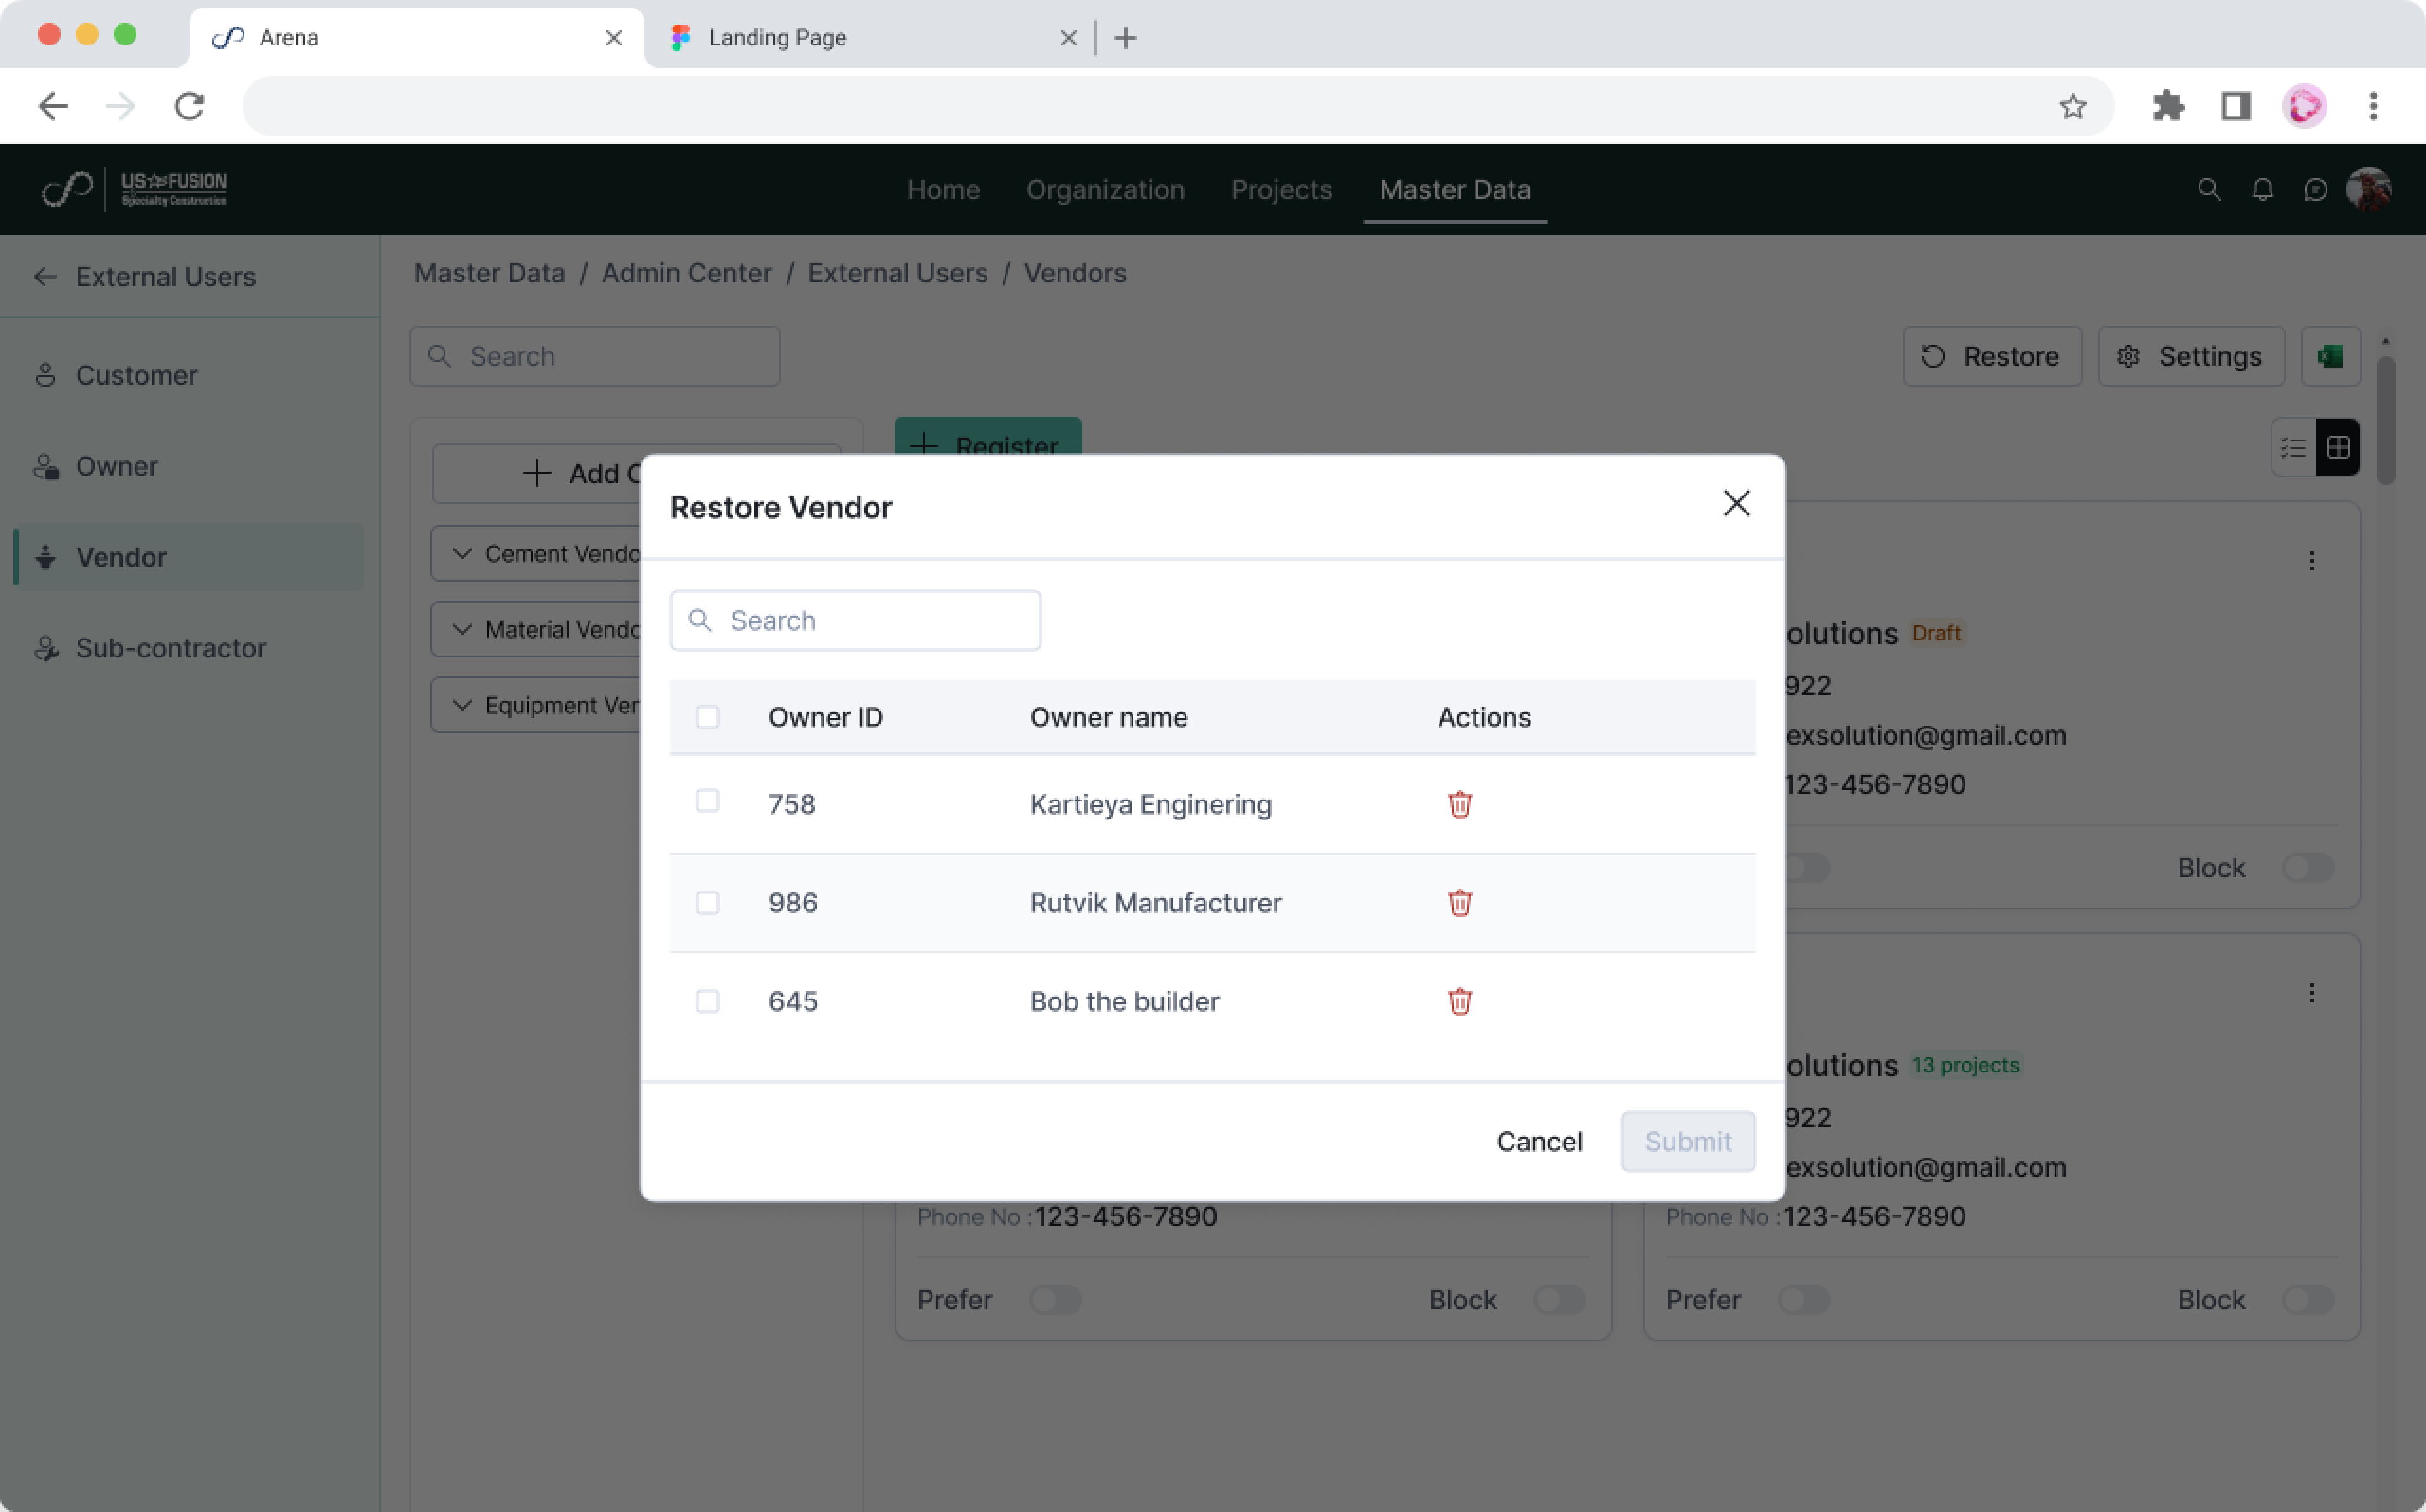
Task: Select the checkbox for Owner ID 986
Action: [x=707, y=903]
